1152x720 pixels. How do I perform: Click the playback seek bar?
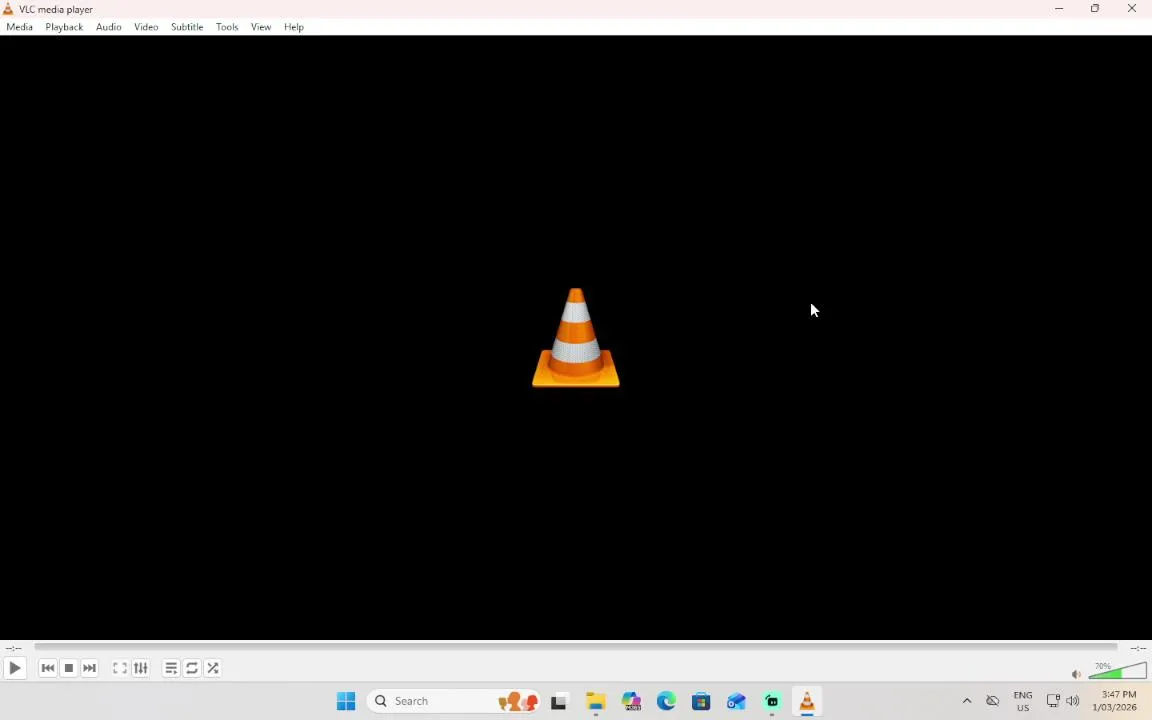coord(576,647)
